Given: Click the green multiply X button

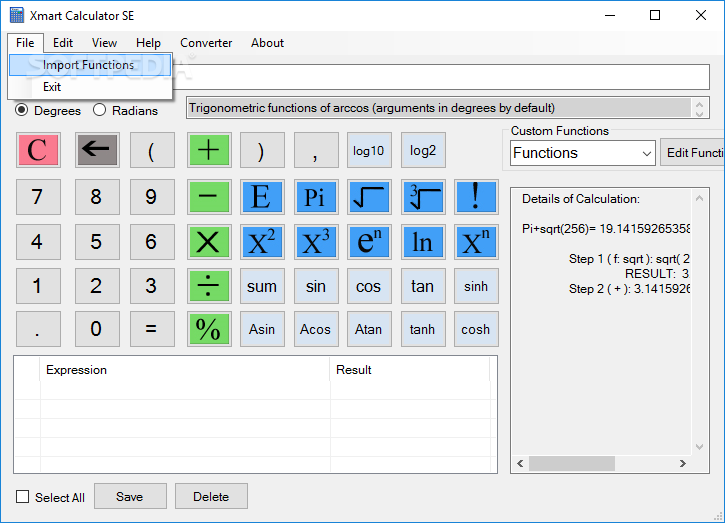Looking at the screenshot, I should pos(209,242).
